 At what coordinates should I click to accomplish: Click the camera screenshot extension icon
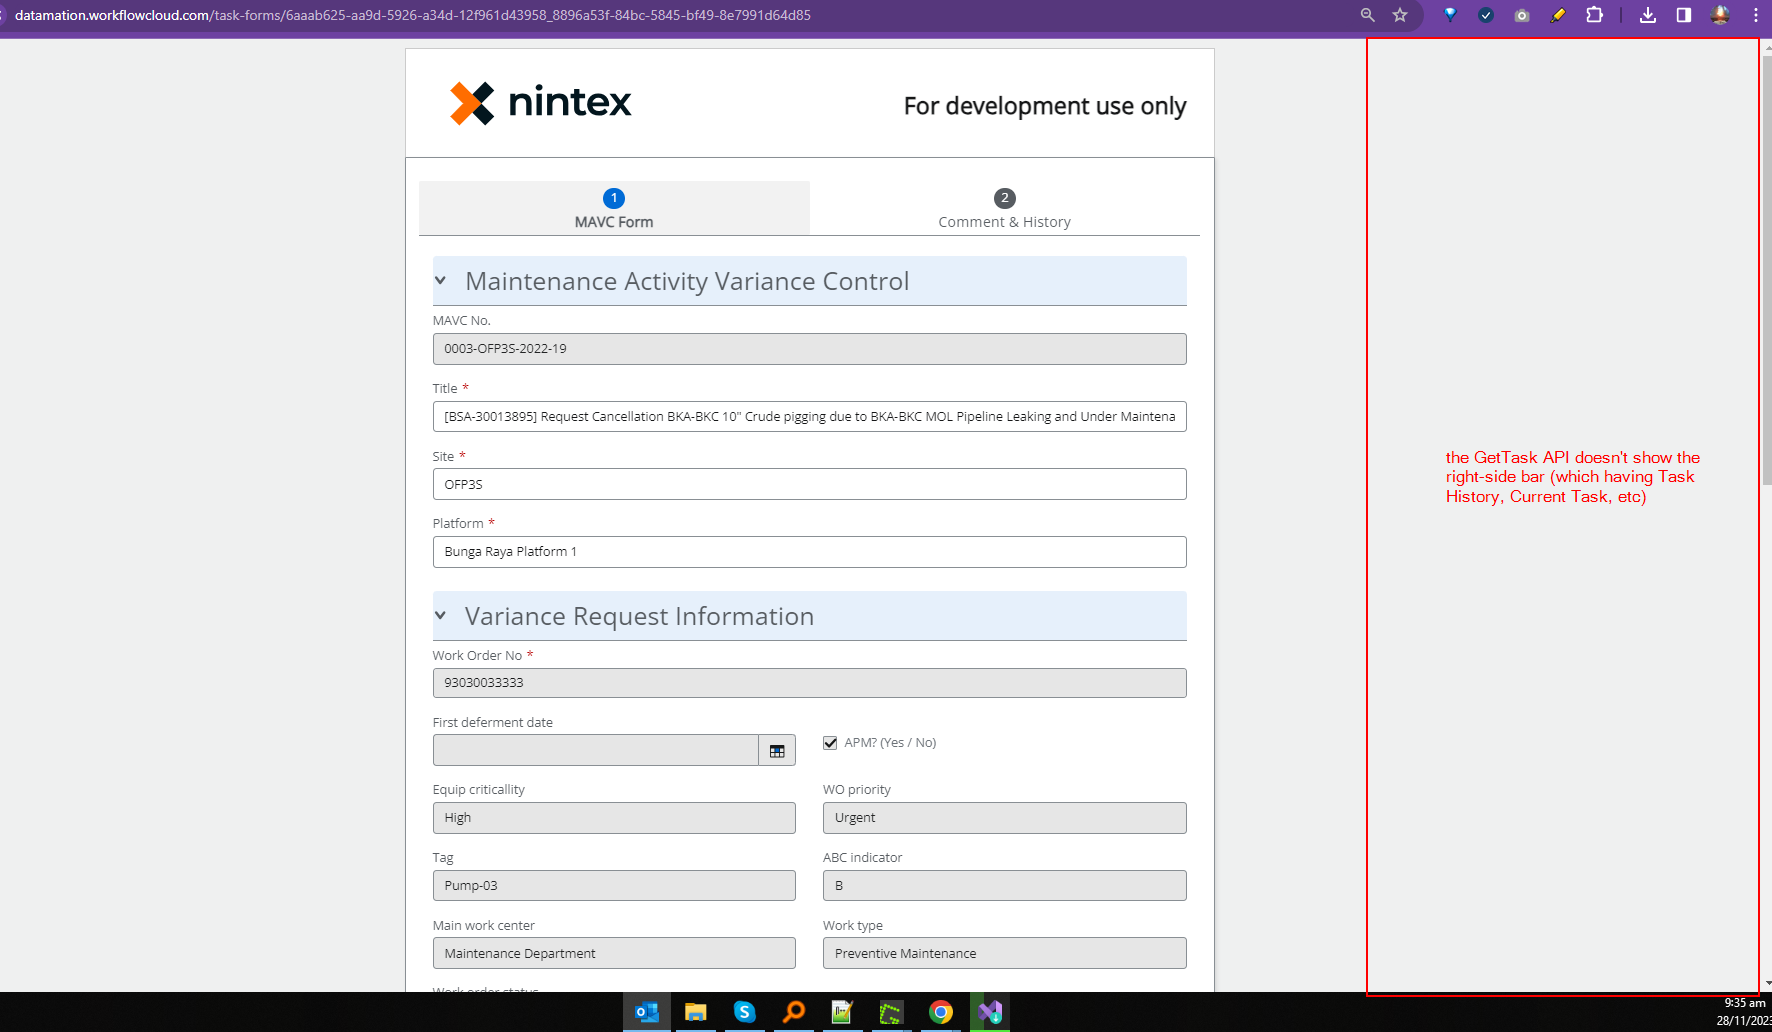[1522, 15]
